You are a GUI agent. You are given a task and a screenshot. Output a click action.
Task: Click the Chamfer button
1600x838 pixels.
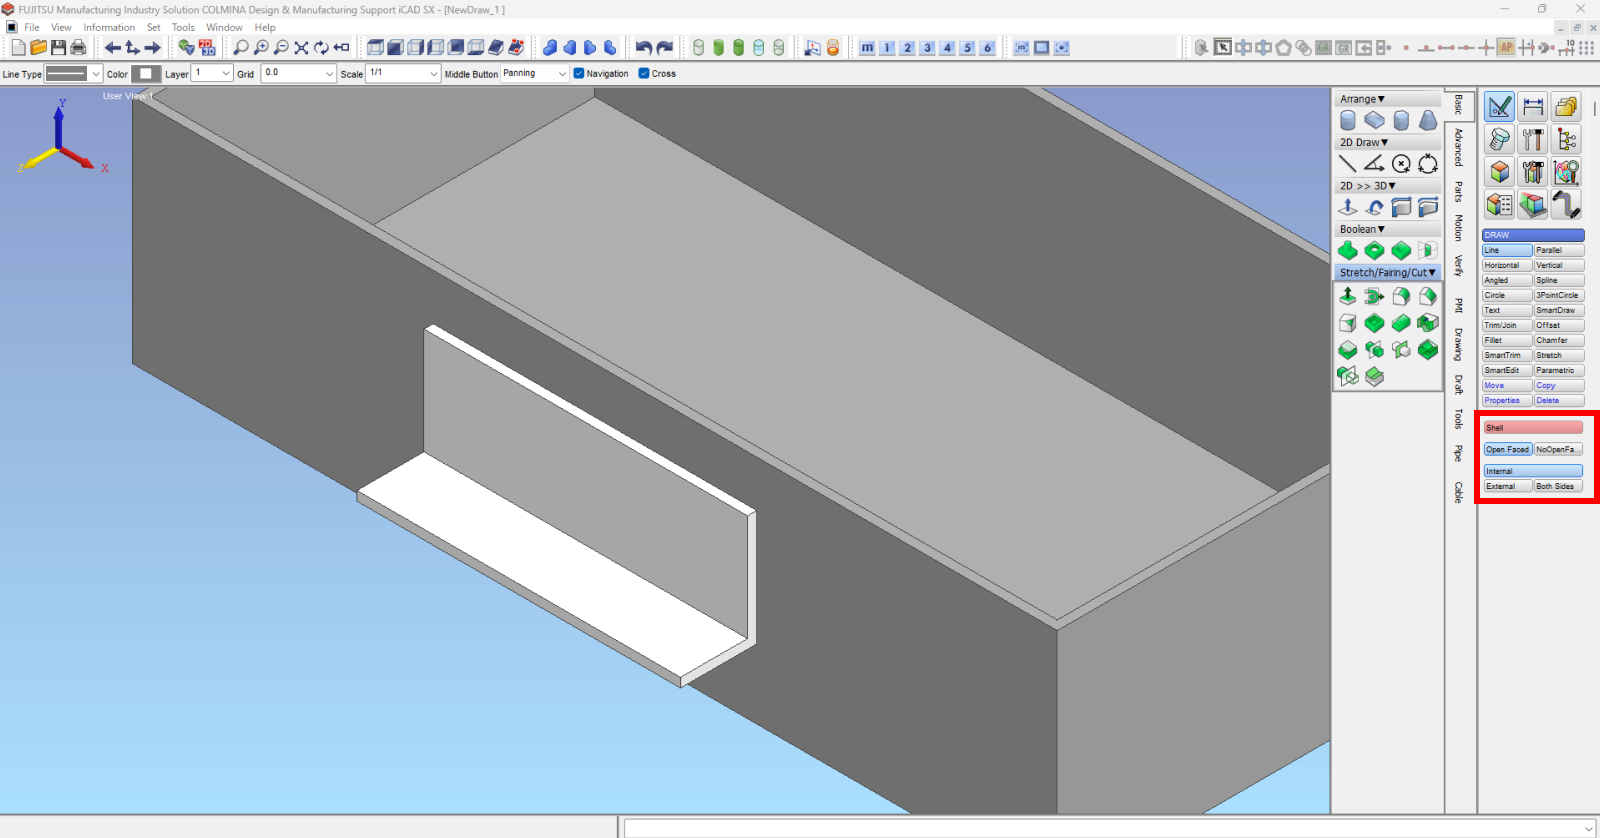pyautogui.click(x=1558, y=340)
